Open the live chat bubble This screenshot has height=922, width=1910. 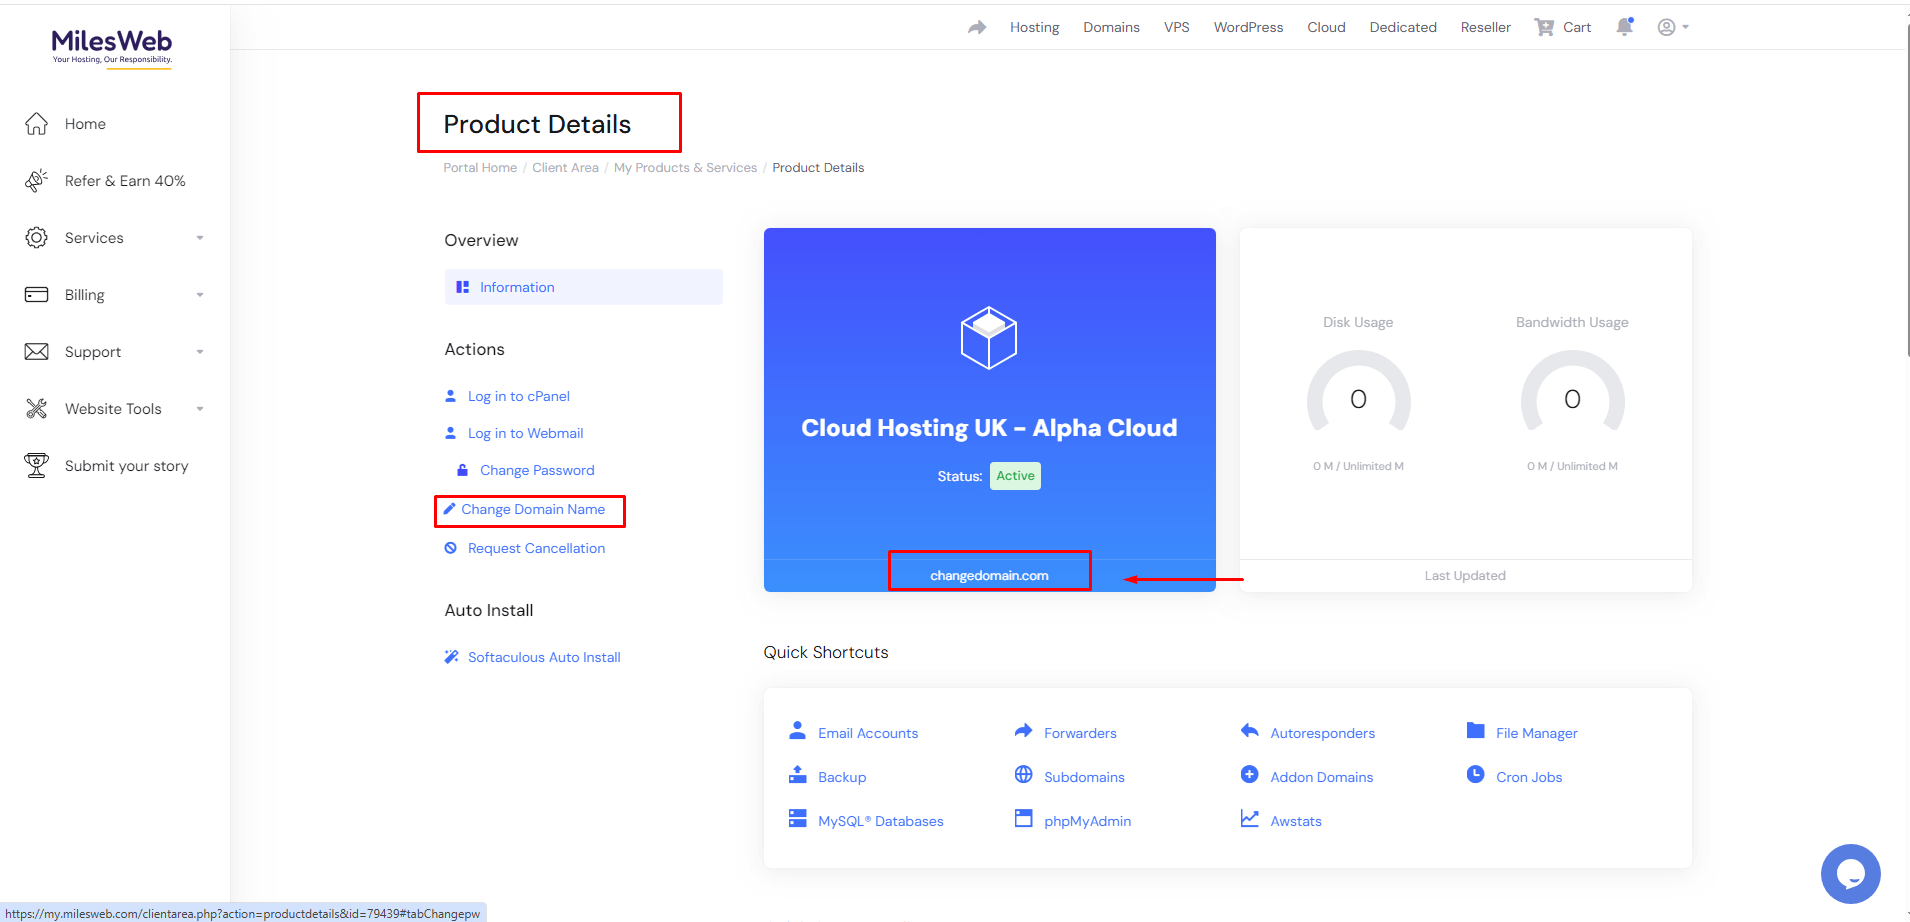point(1851,874)
